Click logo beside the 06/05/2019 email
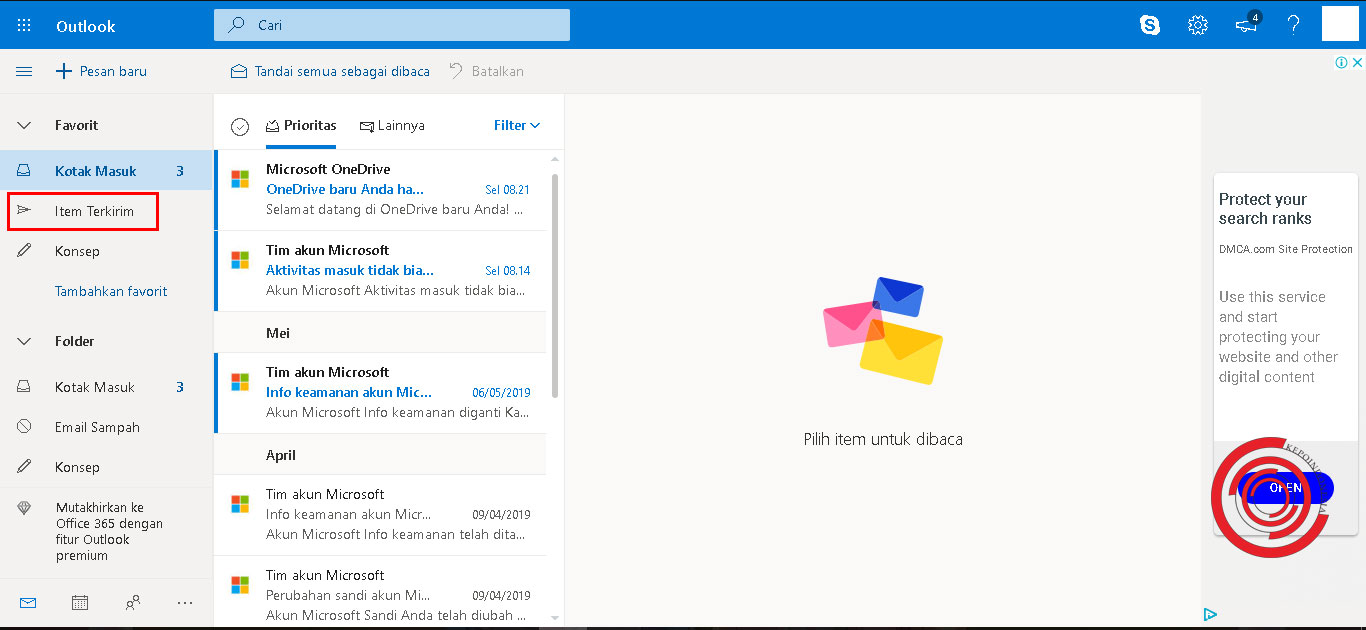 [x=240, y=382]
